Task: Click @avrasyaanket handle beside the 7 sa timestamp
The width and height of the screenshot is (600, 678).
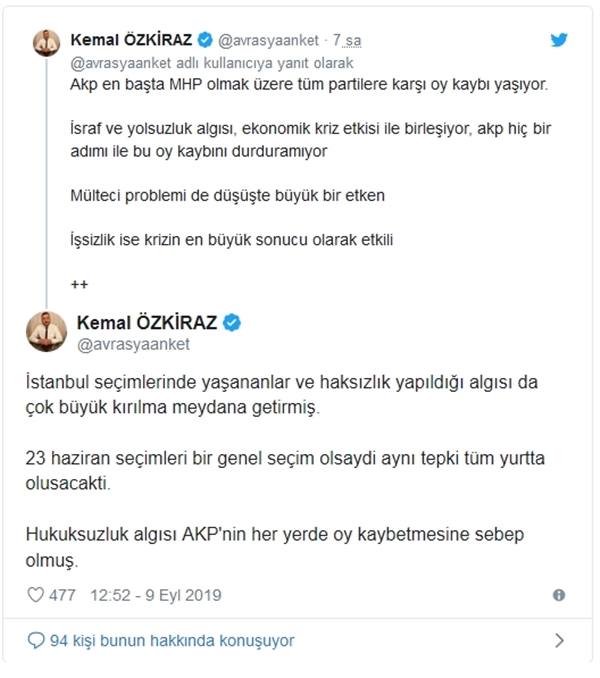Action: point(267,40)
